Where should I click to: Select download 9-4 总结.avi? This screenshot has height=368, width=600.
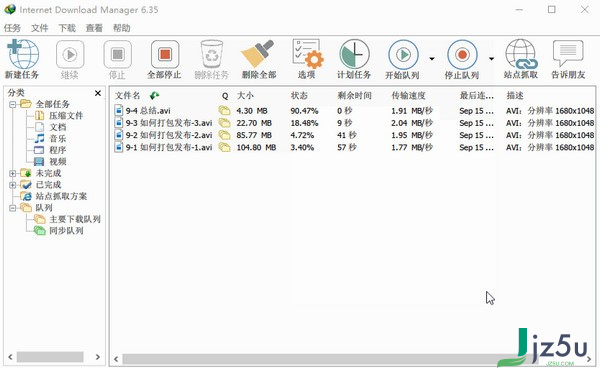click(x=148, y=111)
